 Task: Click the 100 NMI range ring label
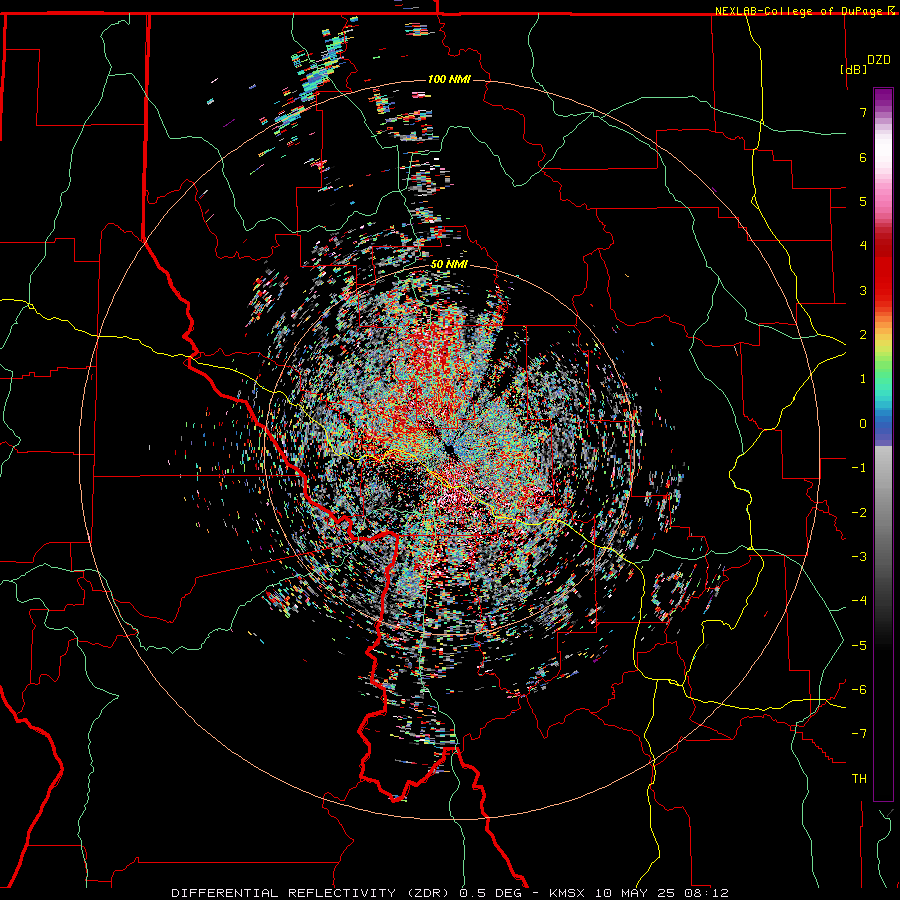(449, 79)
